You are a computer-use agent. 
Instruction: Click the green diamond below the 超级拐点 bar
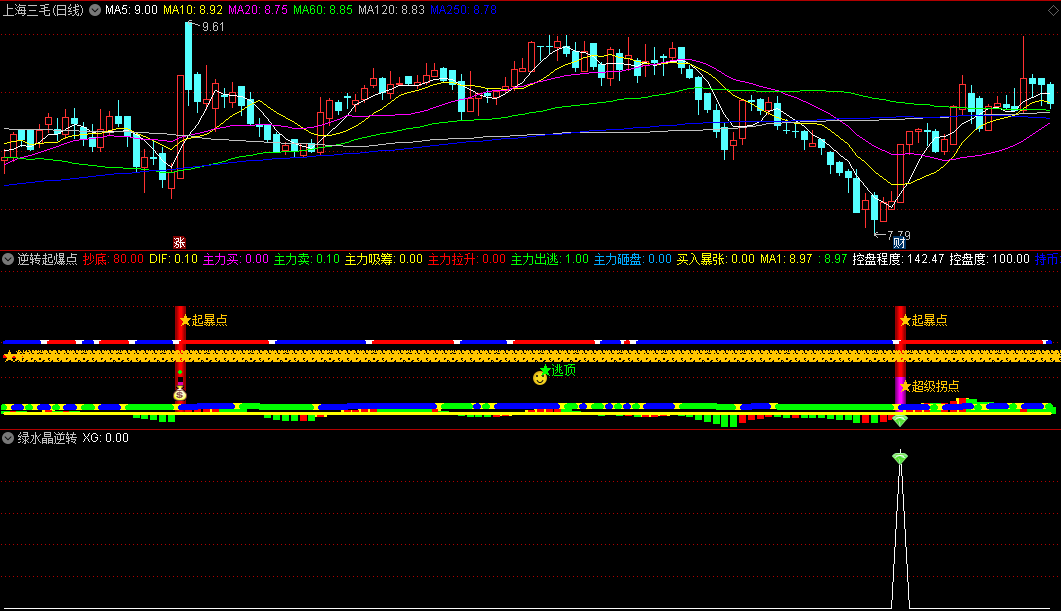899,420
